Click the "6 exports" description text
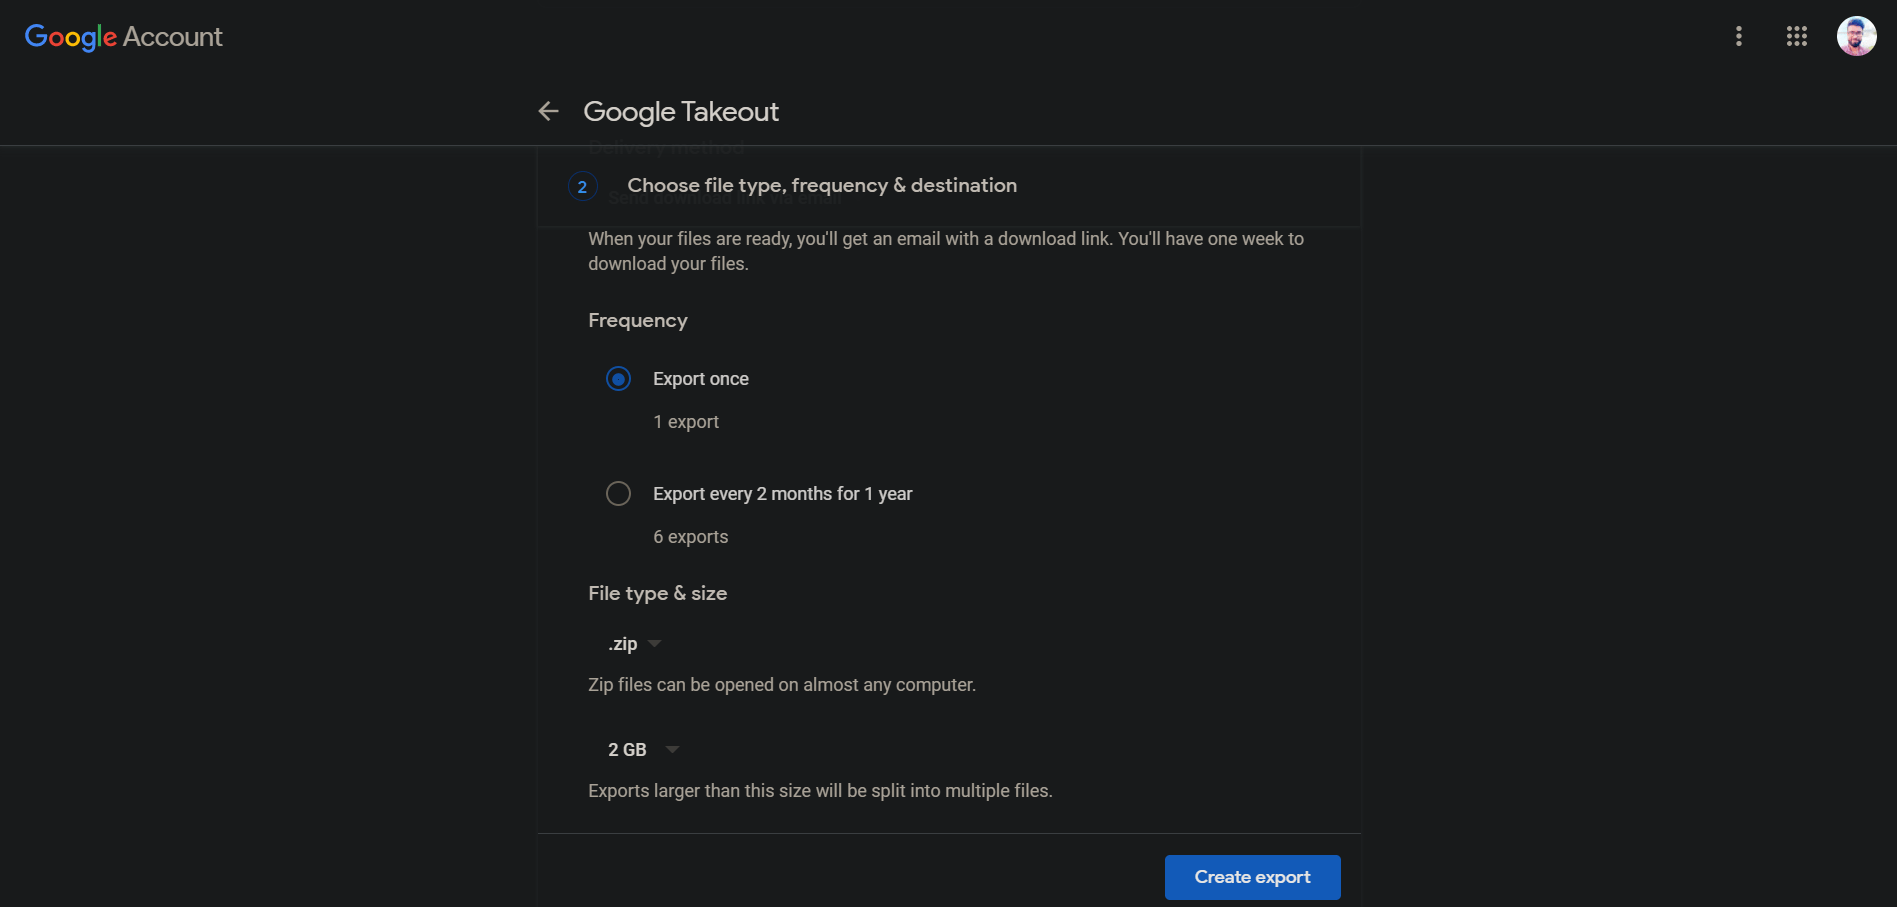 pos(690,537)
